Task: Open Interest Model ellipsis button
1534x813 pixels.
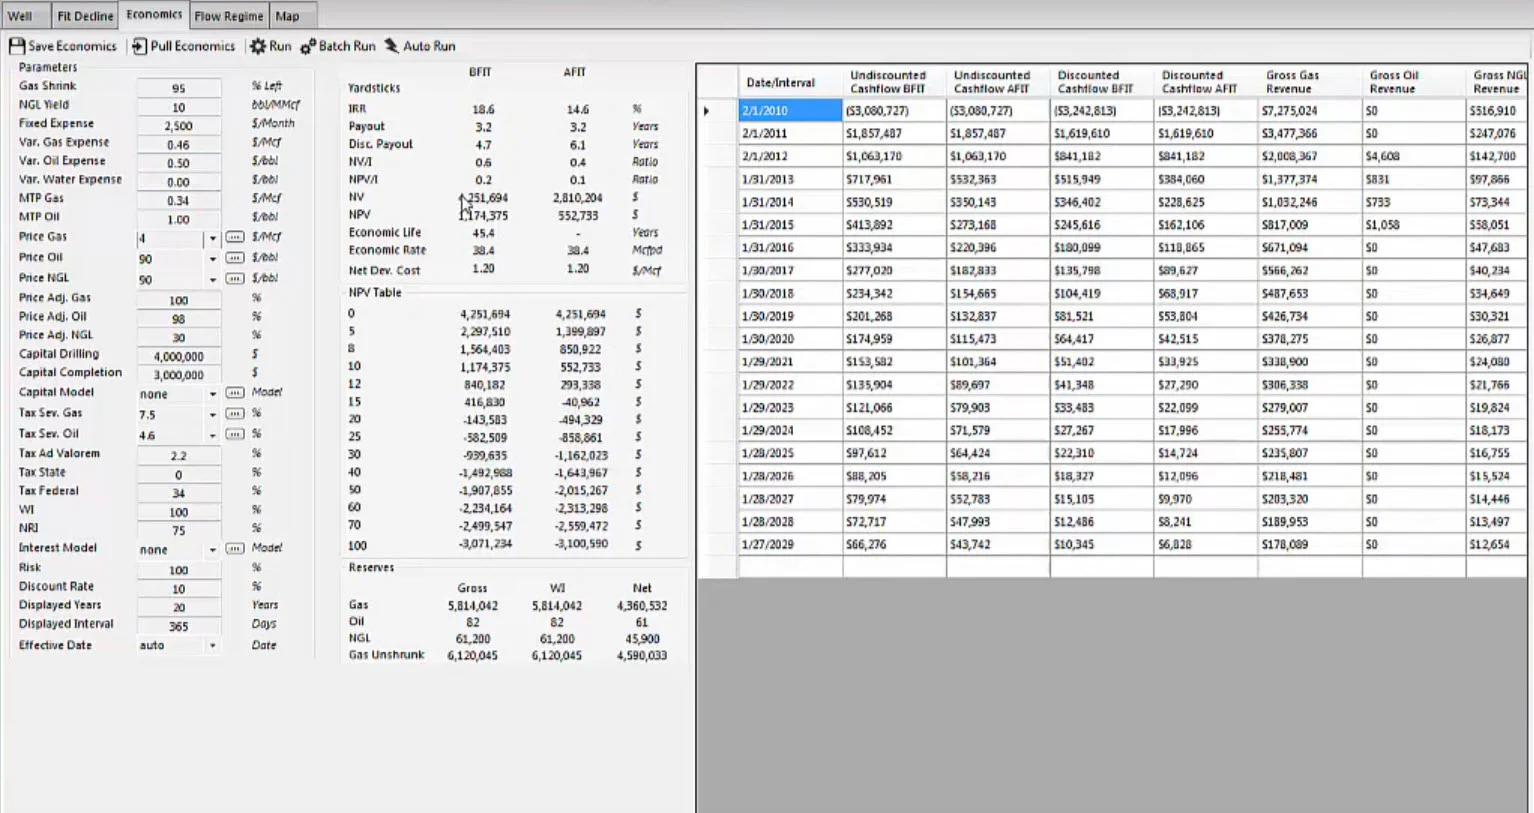Action: (234, 549)
